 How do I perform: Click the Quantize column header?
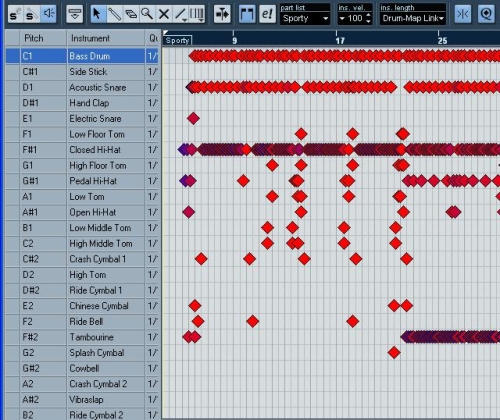153,38
